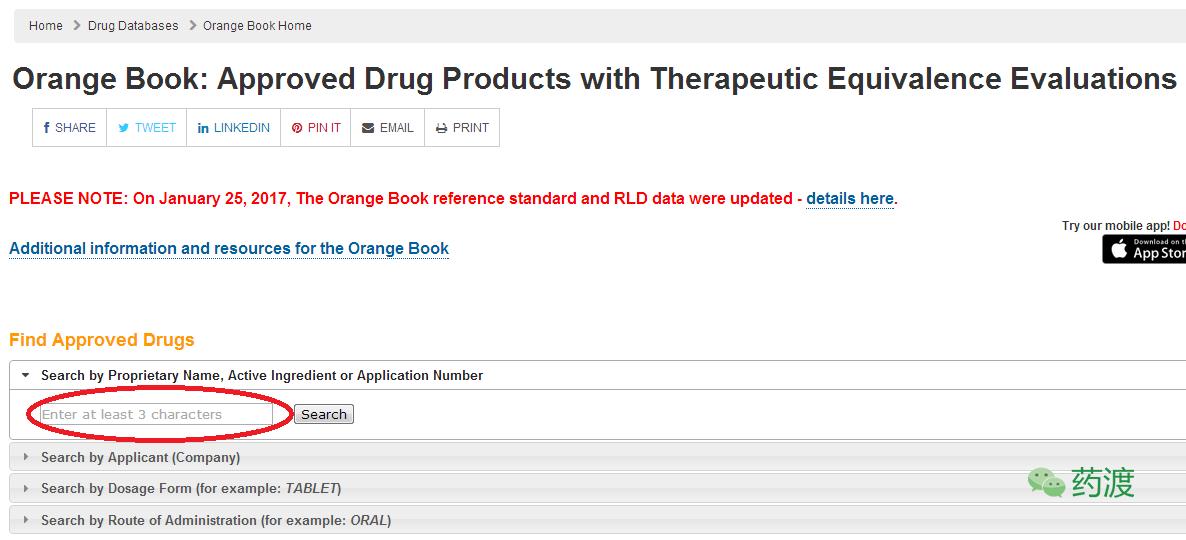Click the Email envelope icon
Viewport: 1186px width, 540px height.
click(x=368, y=128)
